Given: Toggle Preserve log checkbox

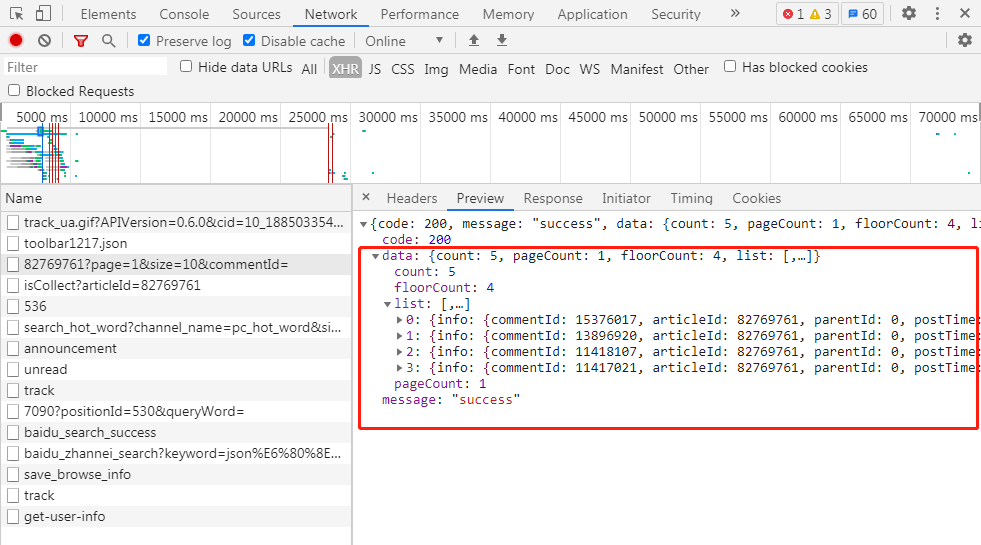Looking at the screenshot, I should click(144, 40).
